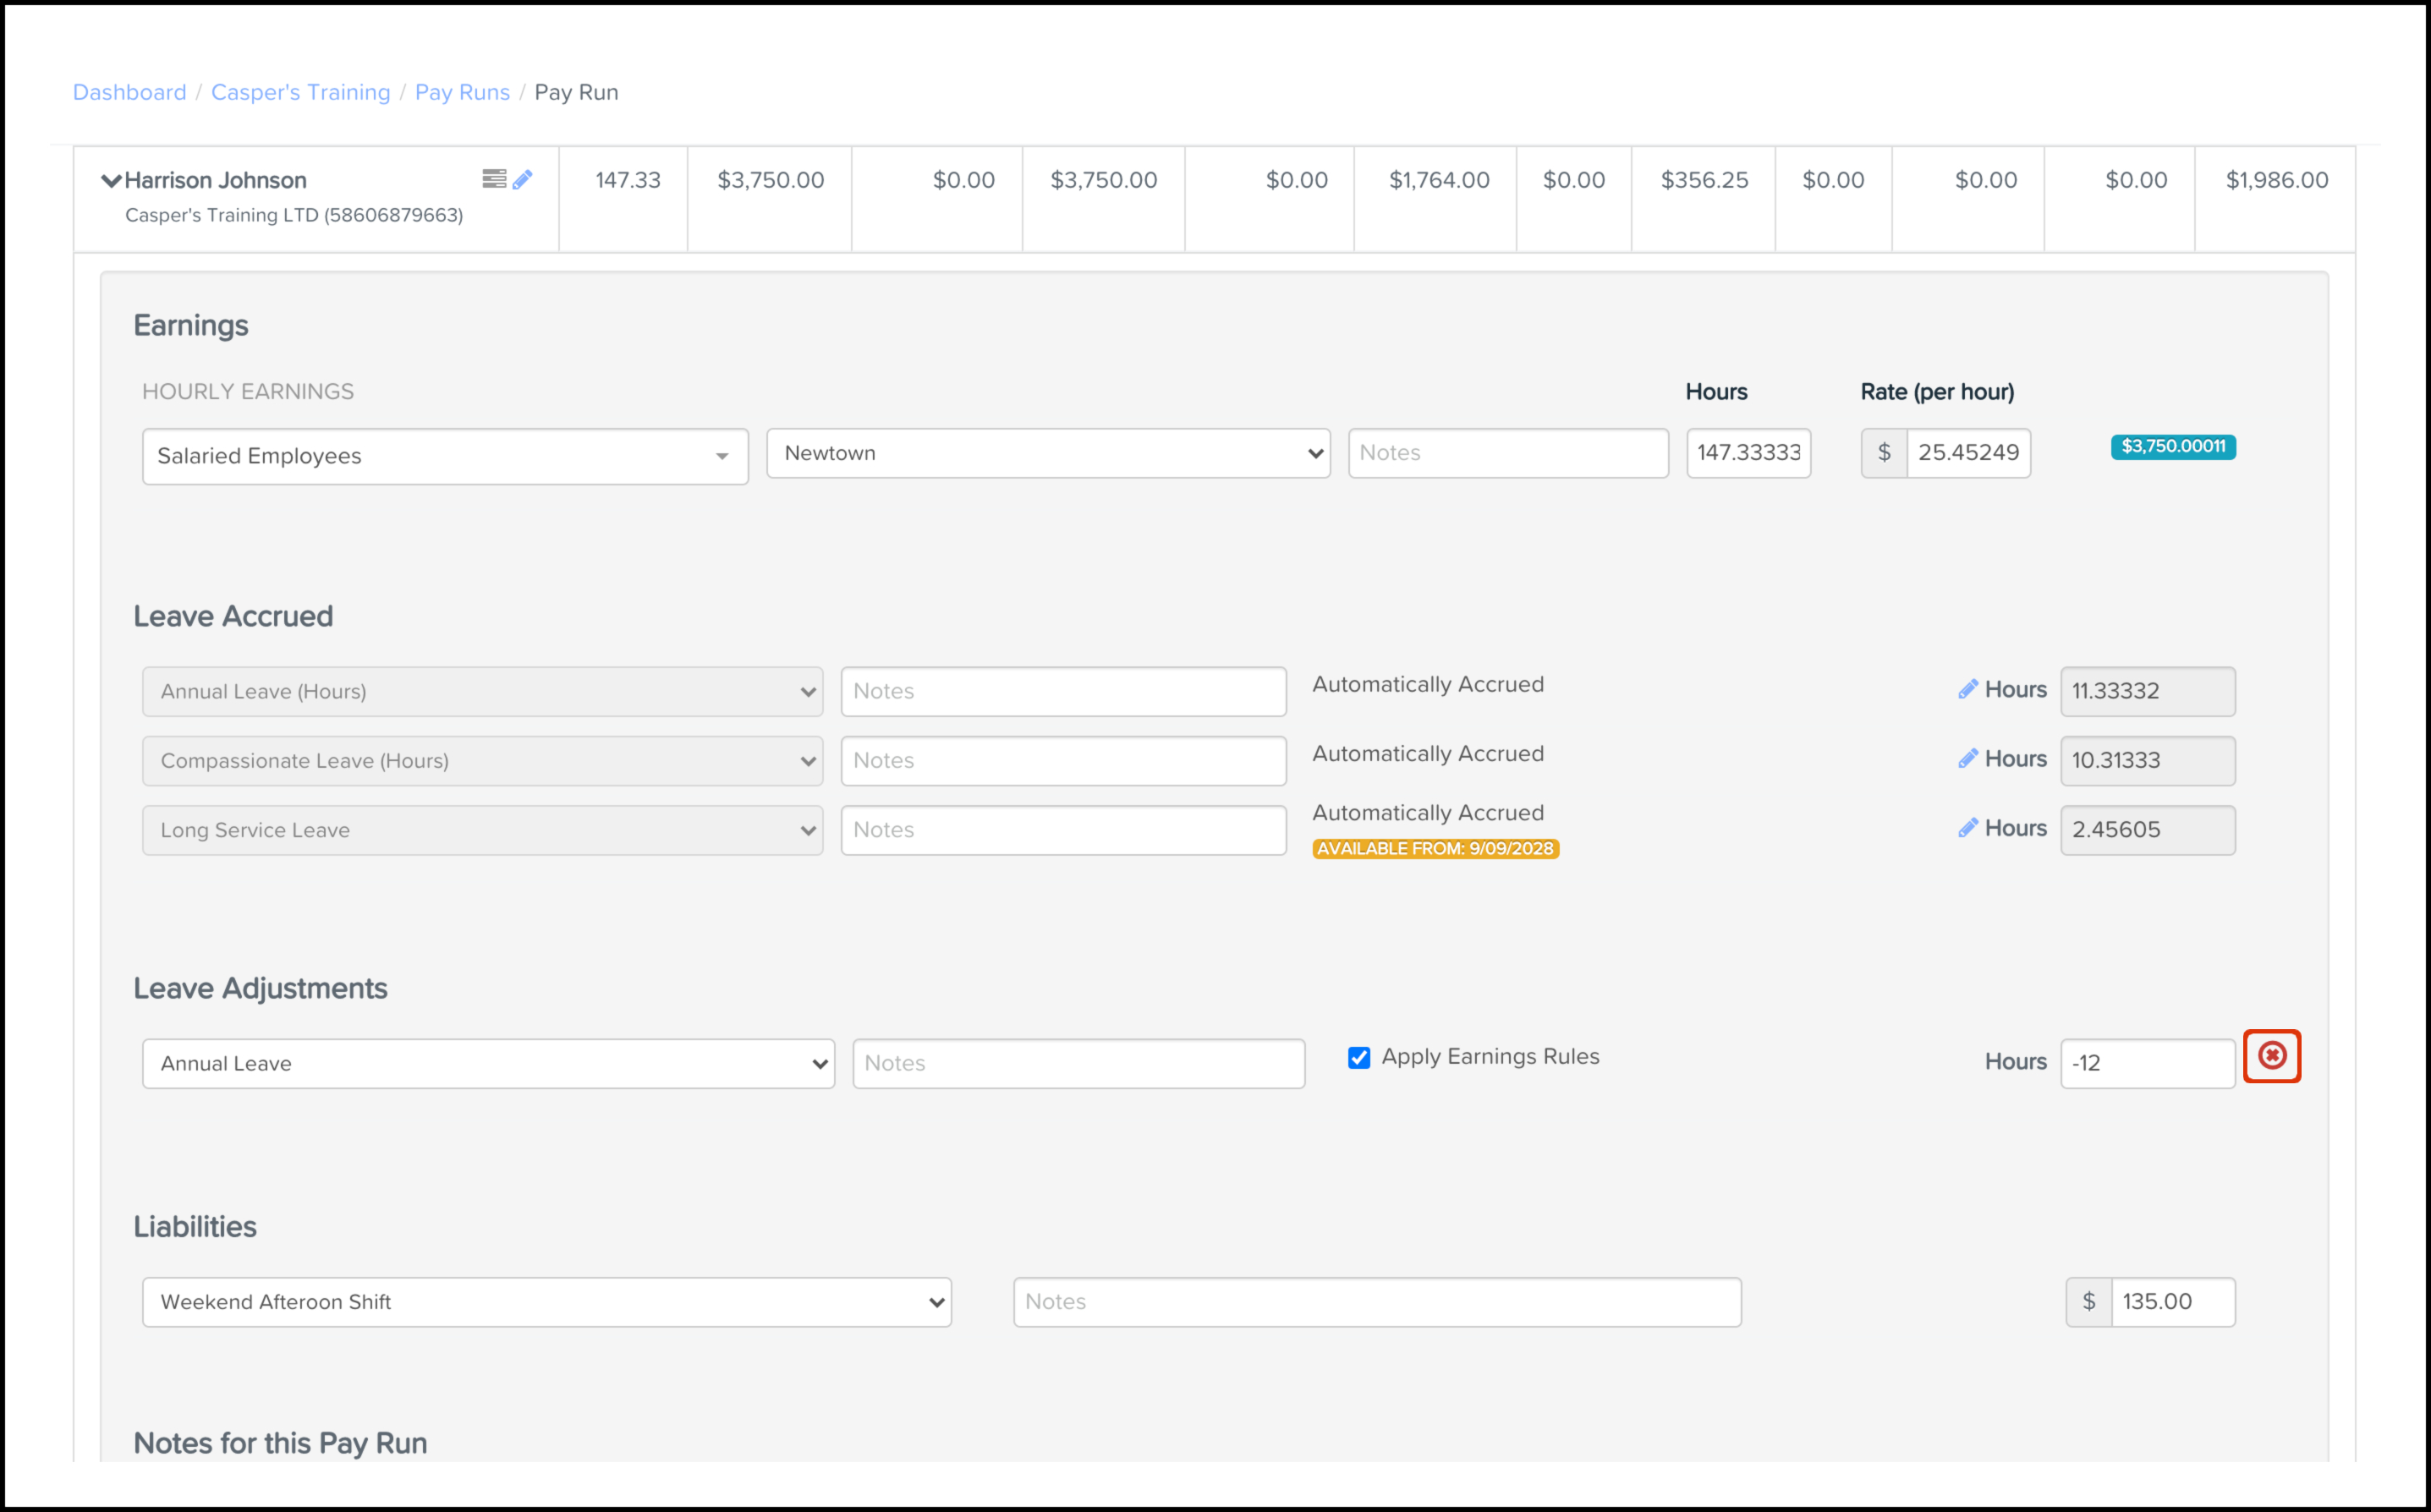Navigate to Pay Runs breadcrumb
2431x1512 pixels.
(x=462, y=92)
